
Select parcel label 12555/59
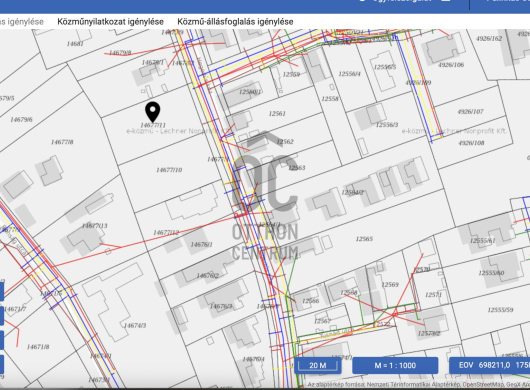click(501, 310)
